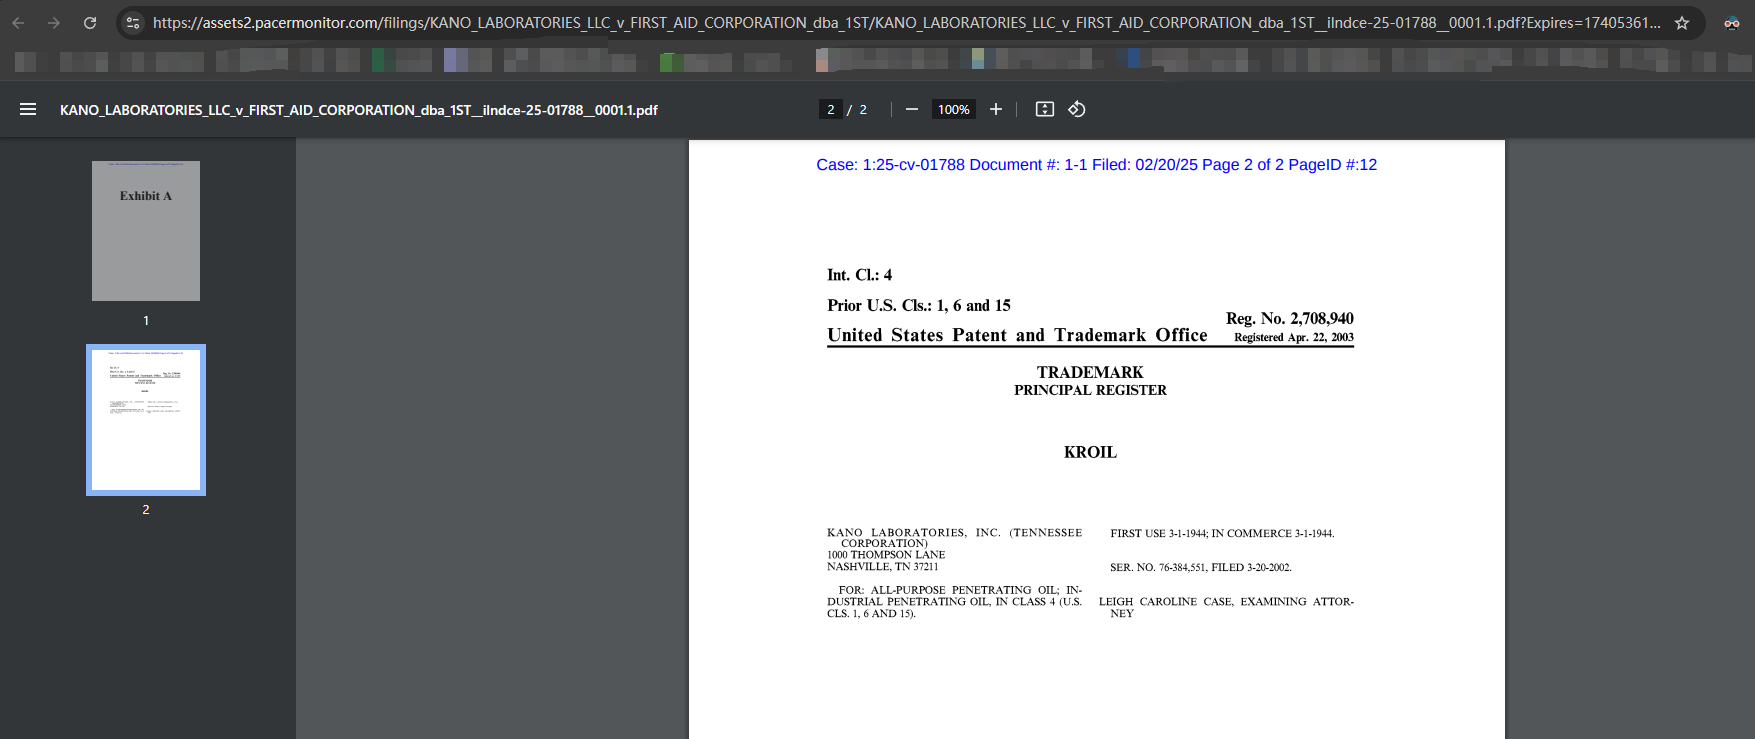Bookmark this page with the star icon
Viewport: 1755px width, 739px height.
tap(1682, 22)
